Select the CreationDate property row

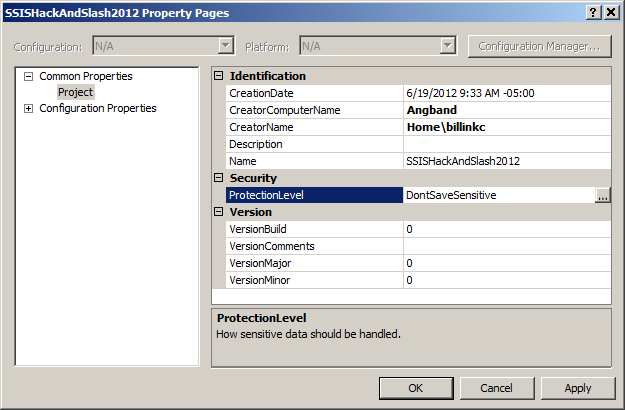click(x=418, y=93)
